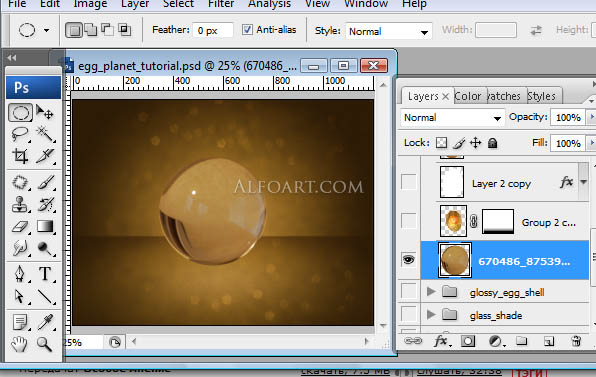Click the Link Layers icon in Layers panel
Image resolution: width=596 pixels, height=377 pixels.
coord(413,341)
